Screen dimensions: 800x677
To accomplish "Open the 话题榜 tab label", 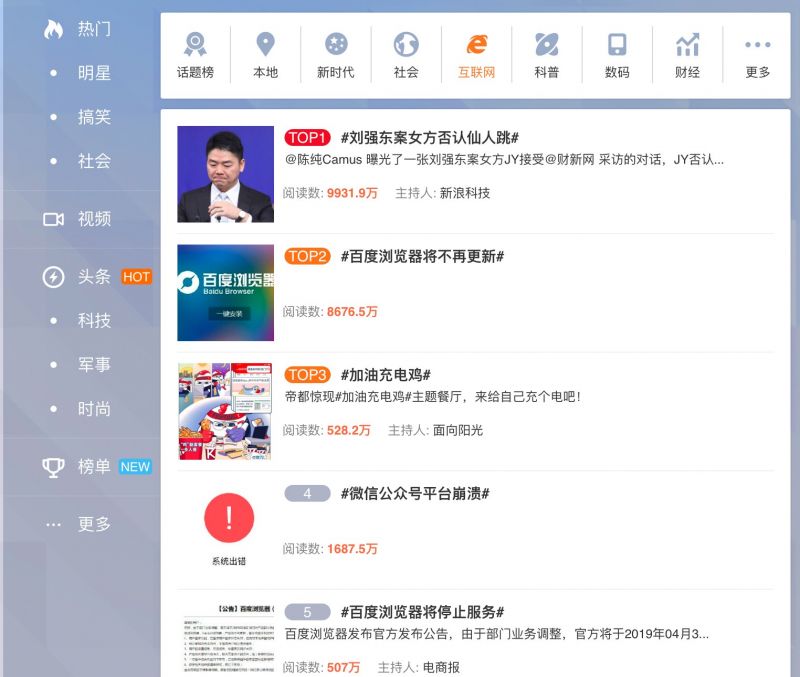I will pos(195,72).
